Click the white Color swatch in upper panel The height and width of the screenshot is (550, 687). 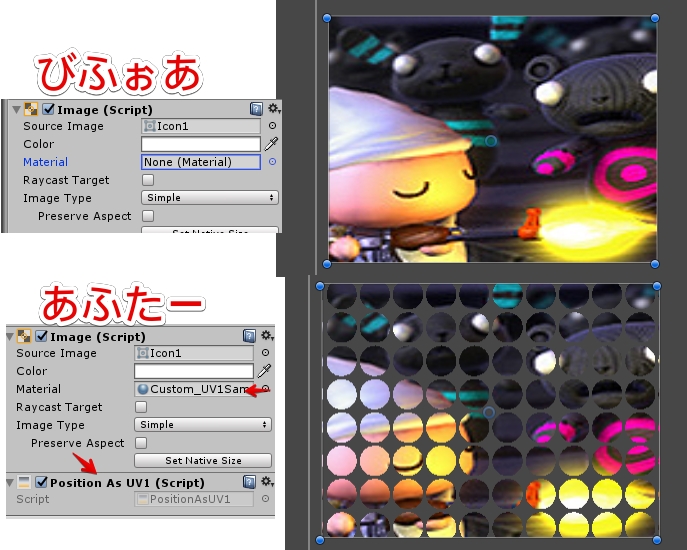coord(201,144)
